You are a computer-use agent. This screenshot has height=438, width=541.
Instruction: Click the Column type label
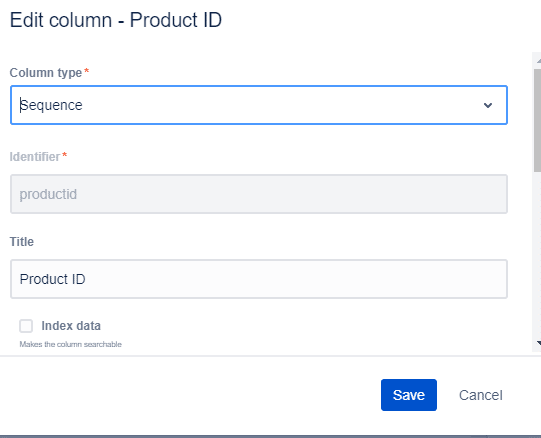coord(46,73)
